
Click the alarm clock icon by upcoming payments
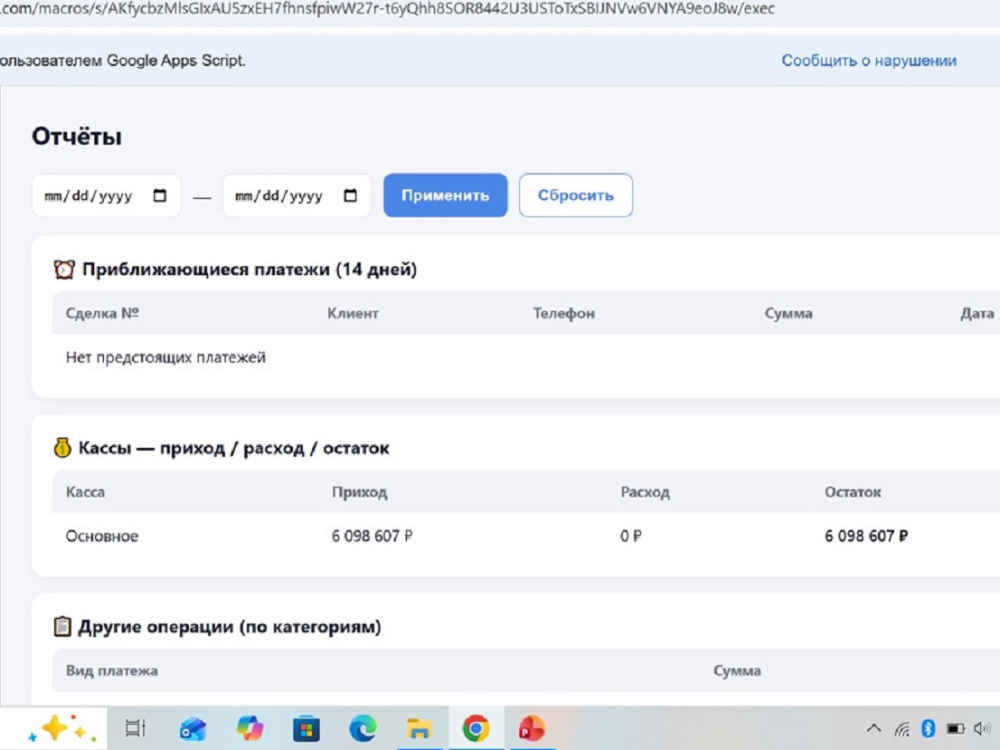64,270
